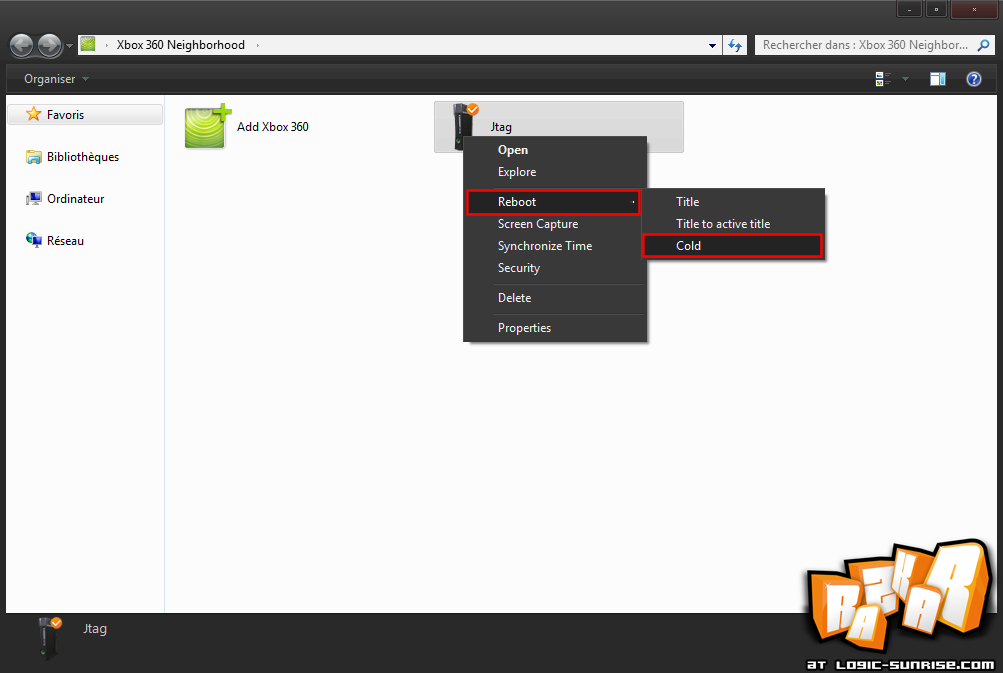Choose Explore from the context menu
The width and height of the screenshot is (1003, 673).
tap(555, 172)
